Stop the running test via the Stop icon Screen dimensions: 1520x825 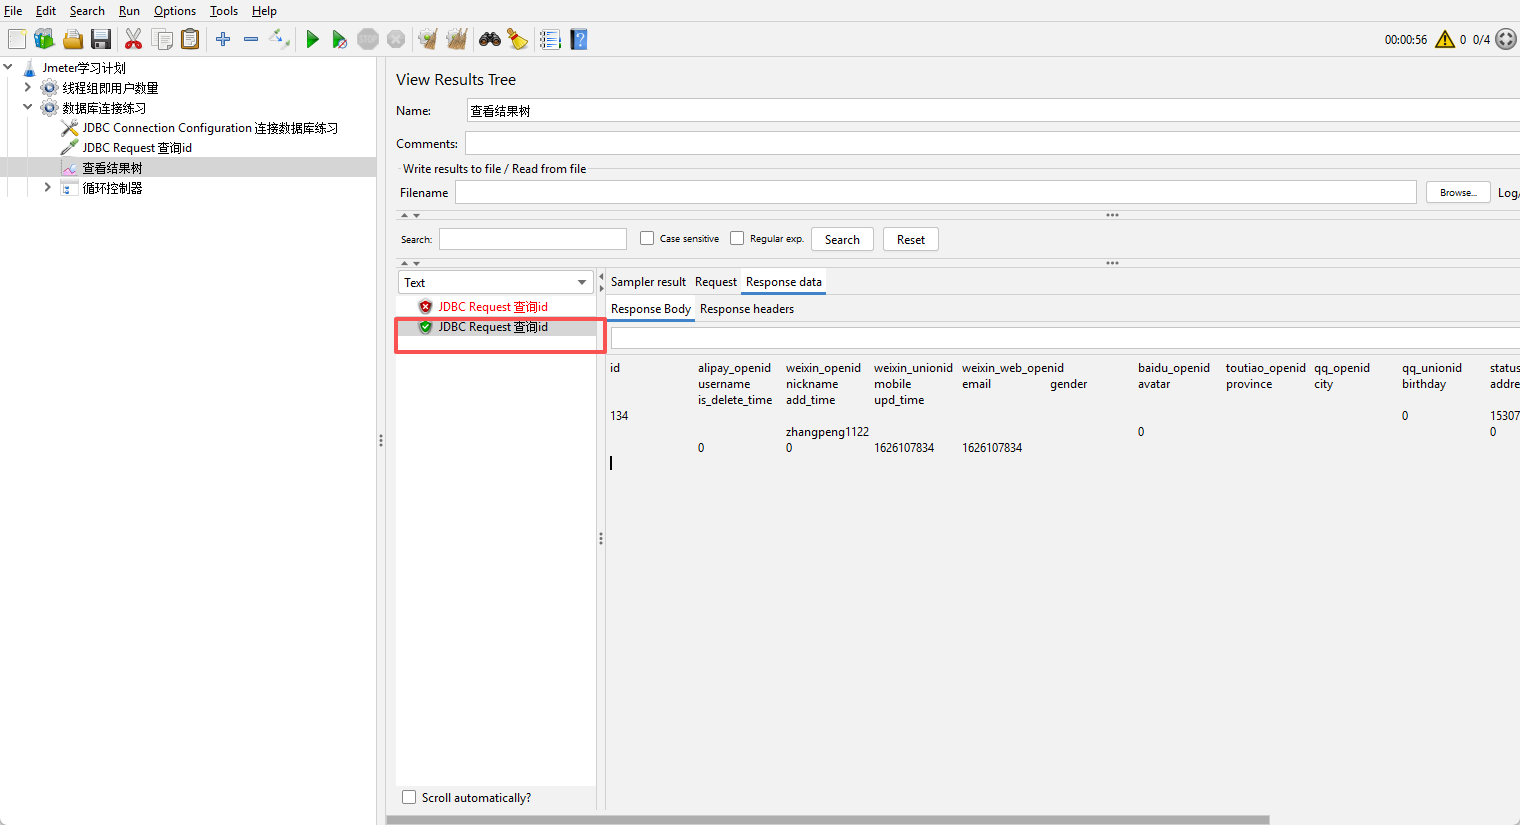[368, 39]
